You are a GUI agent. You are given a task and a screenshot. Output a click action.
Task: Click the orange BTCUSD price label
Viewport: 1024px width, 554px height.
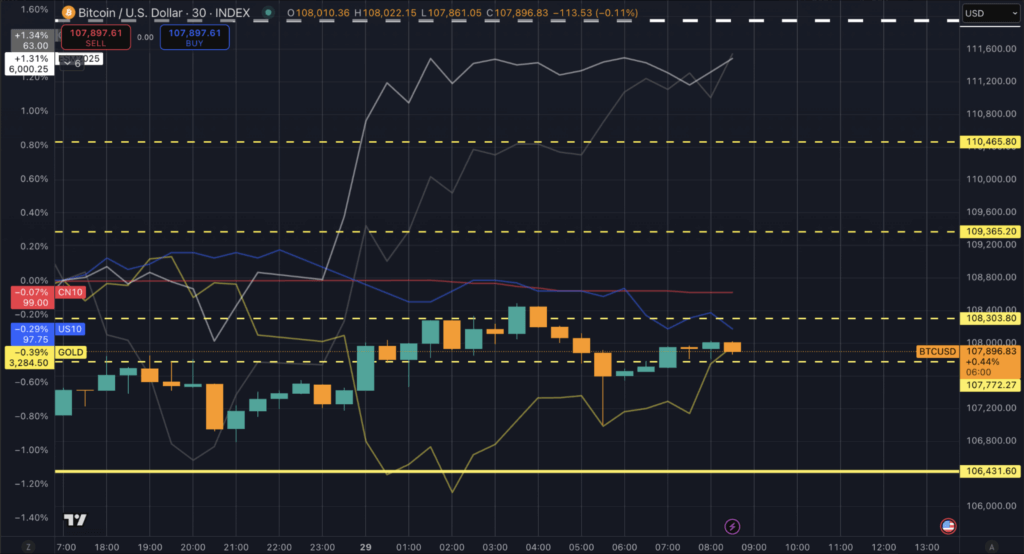[x=937, y=351]
